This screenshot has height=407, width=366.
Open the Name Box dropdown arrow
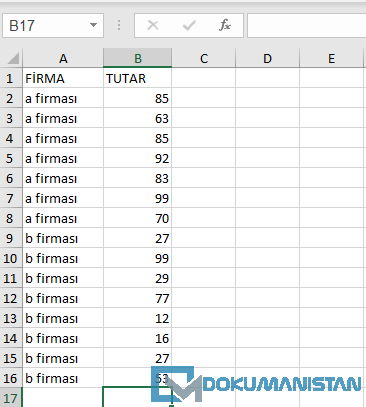coord(93,25)
